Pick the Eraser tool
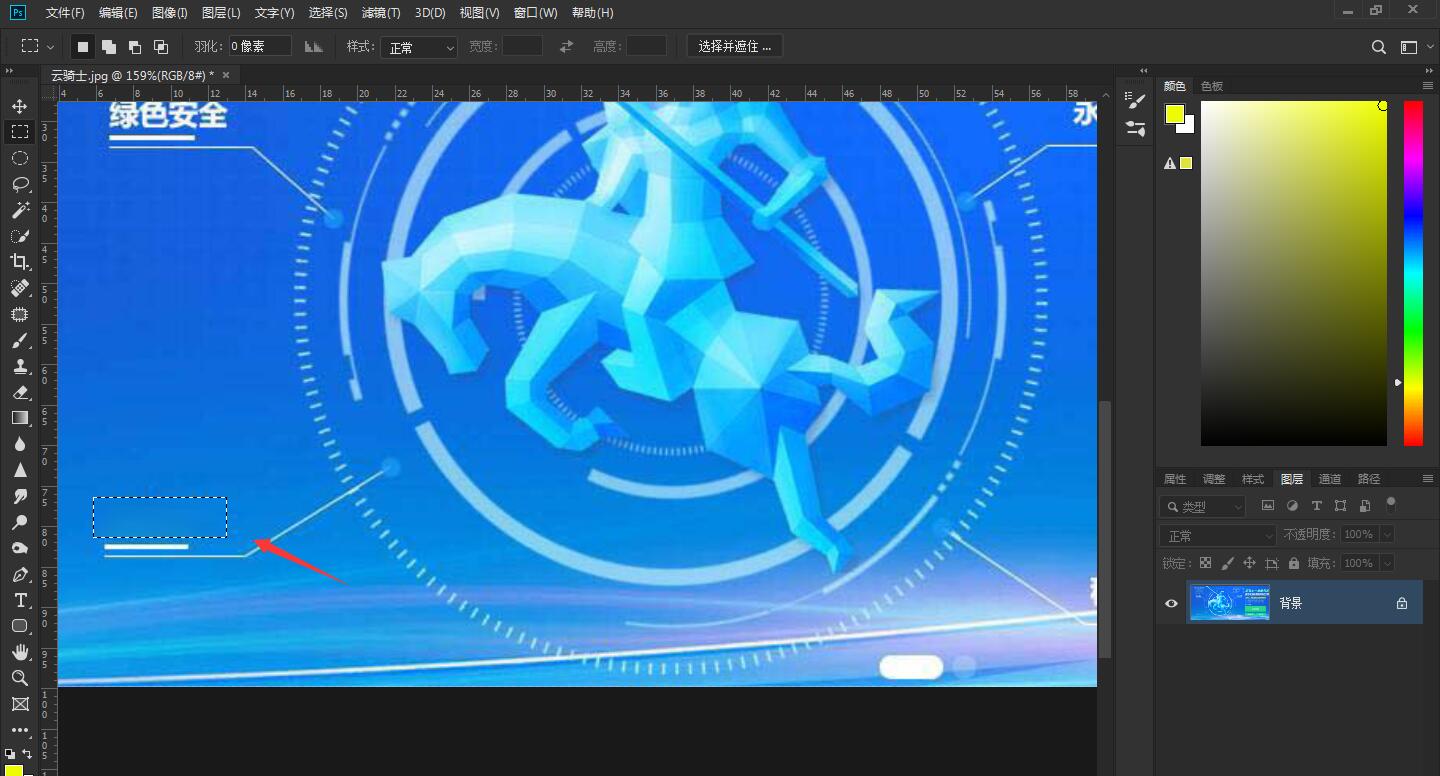Screen dimensions: 1440x776 (20, 392)
